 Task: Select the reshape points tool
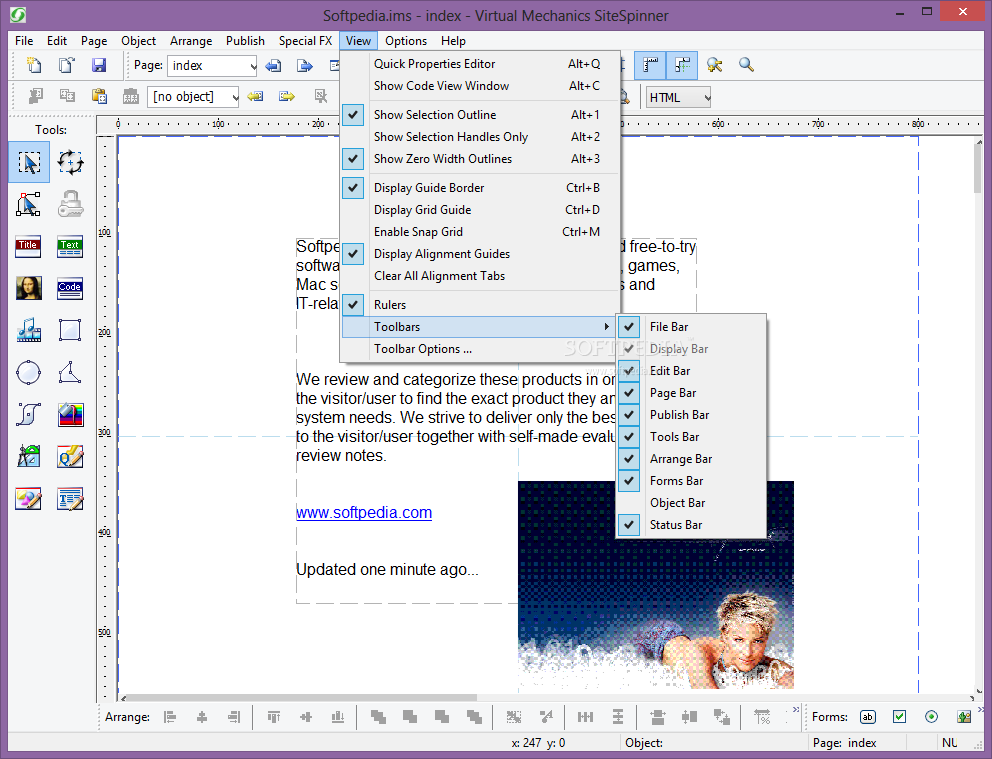coord(29,204)
